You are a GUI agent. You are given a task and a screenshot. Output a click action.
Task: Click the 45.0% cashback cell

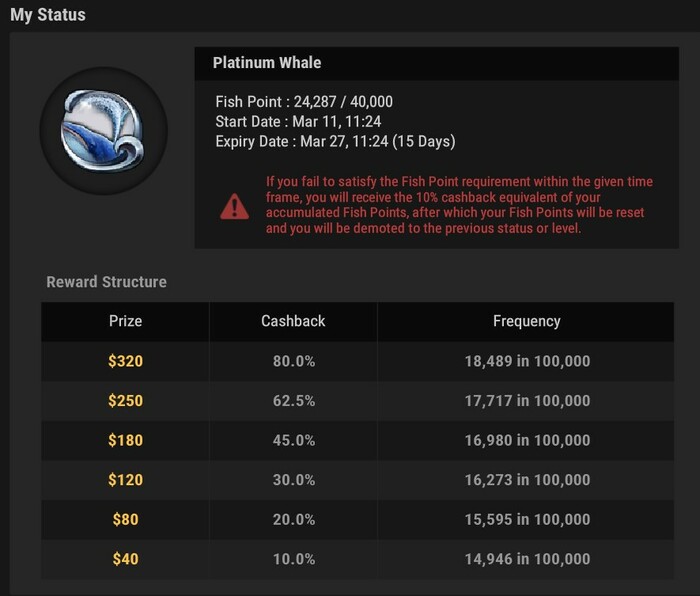[294, 440]
